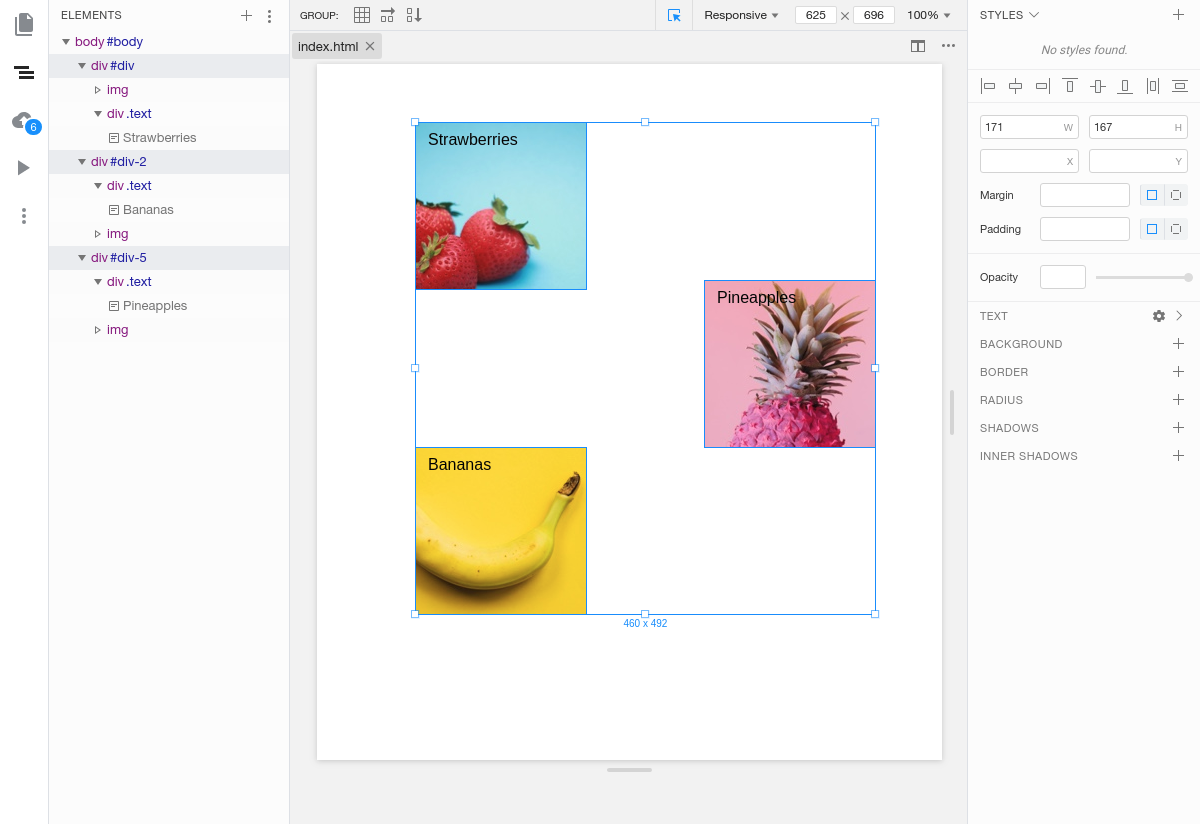
Task: Open the Pages panel via document icon
Action: point(24,24)
